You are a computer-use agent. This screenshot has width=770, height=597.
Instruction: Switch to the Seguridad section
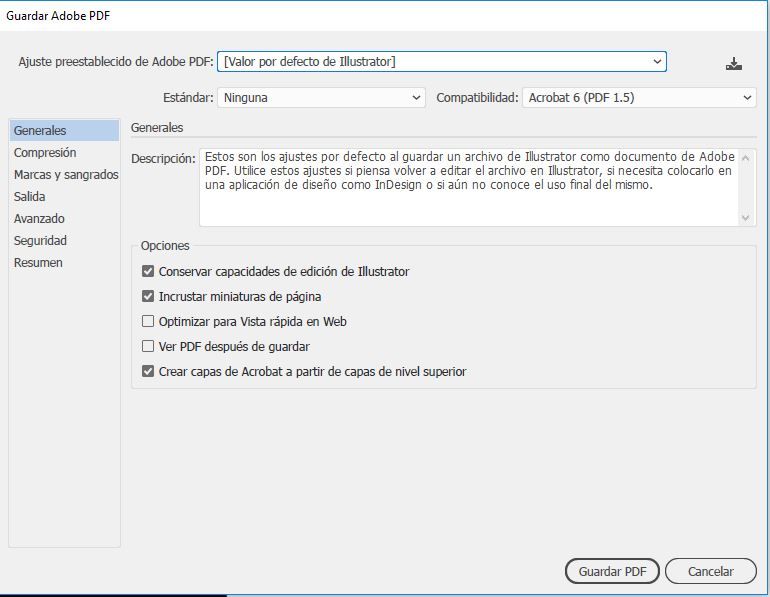[x=64, y=241]
